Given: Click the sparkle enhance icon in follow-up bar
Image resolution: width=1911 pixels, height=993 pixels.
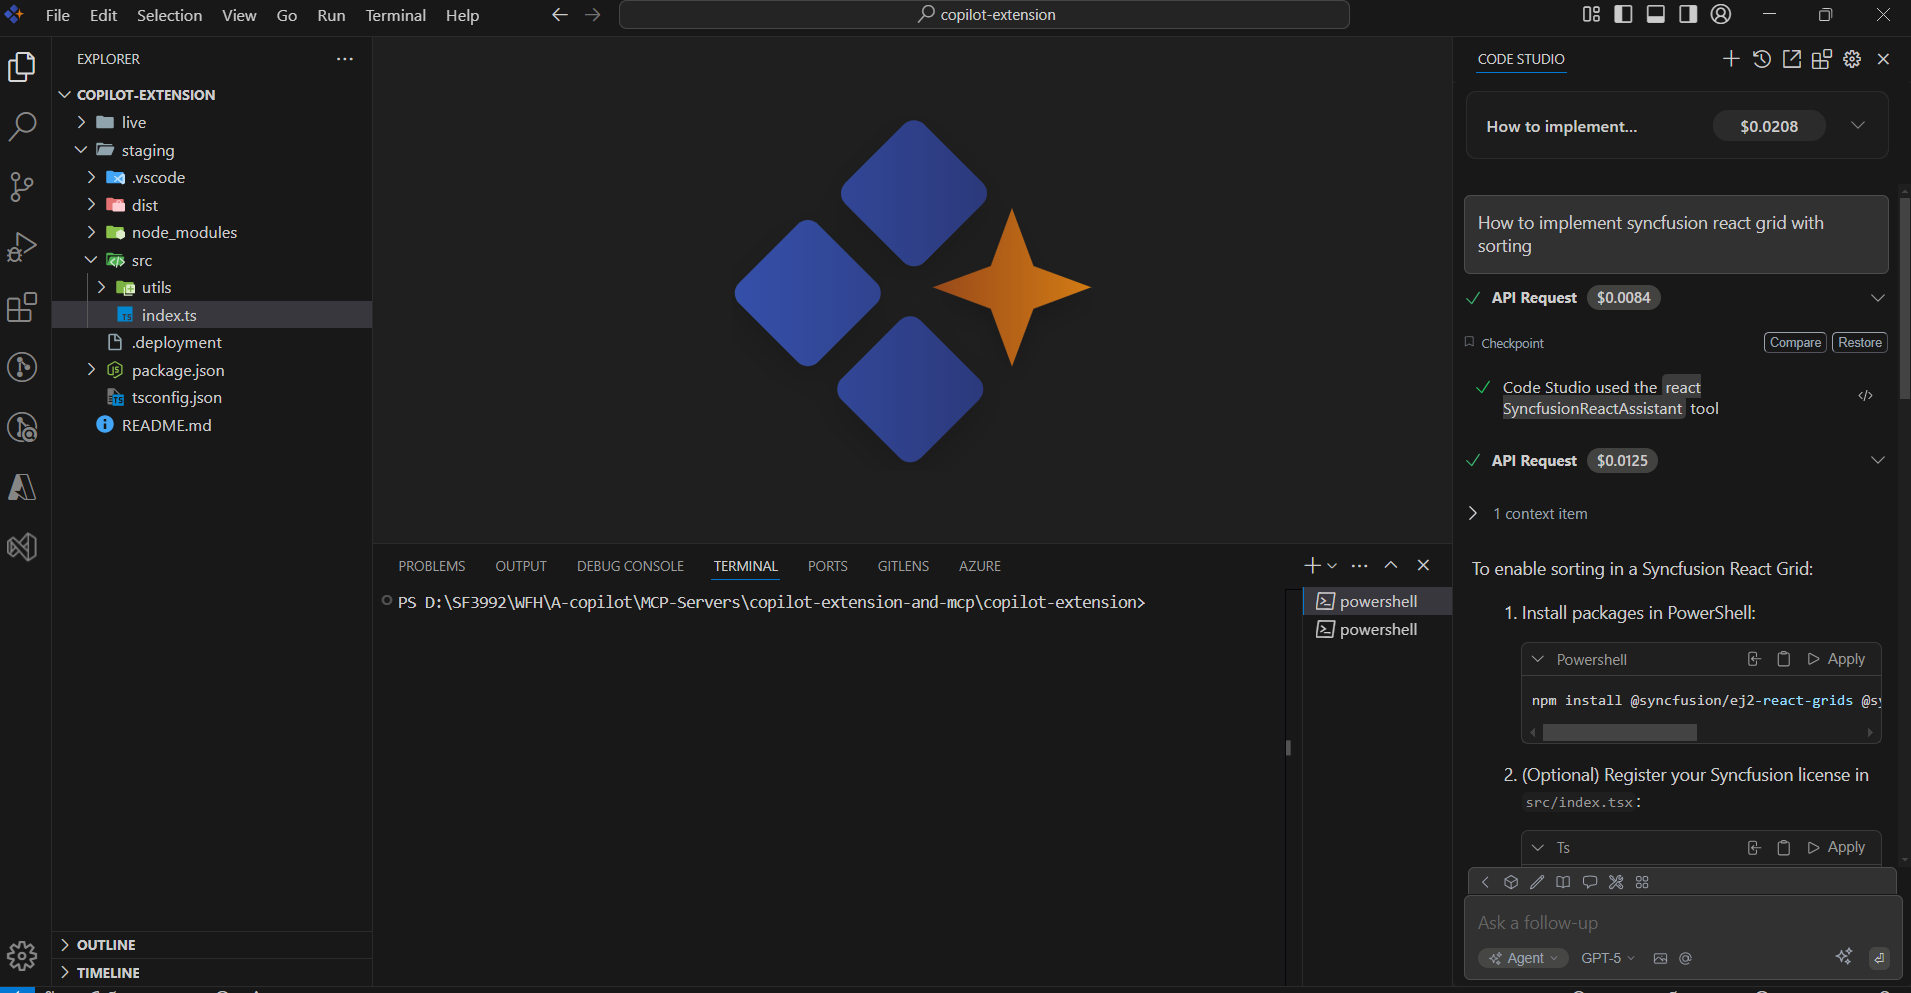Looking at the screenshot, I should pyautogui.click(x=1844, y=957).
